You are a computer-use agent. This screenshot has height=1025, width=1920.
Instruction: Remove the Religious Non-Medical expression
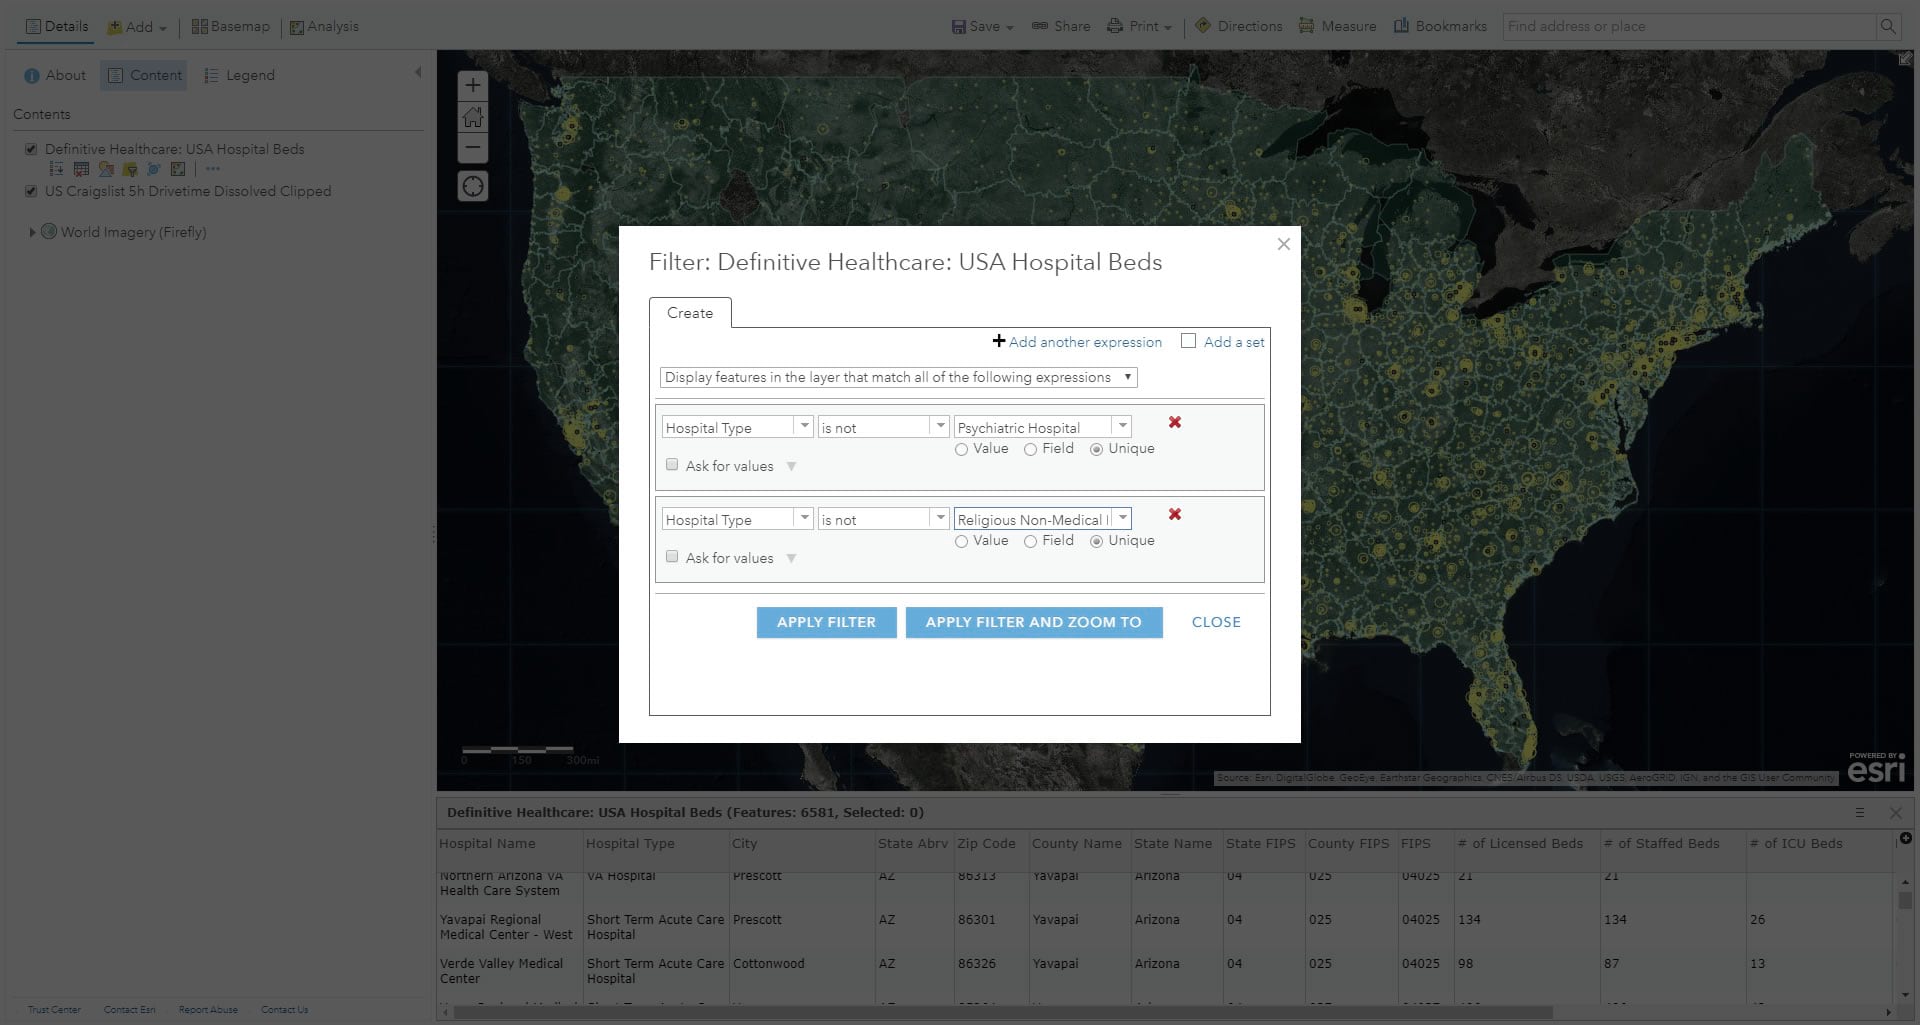pos(1175,515)
